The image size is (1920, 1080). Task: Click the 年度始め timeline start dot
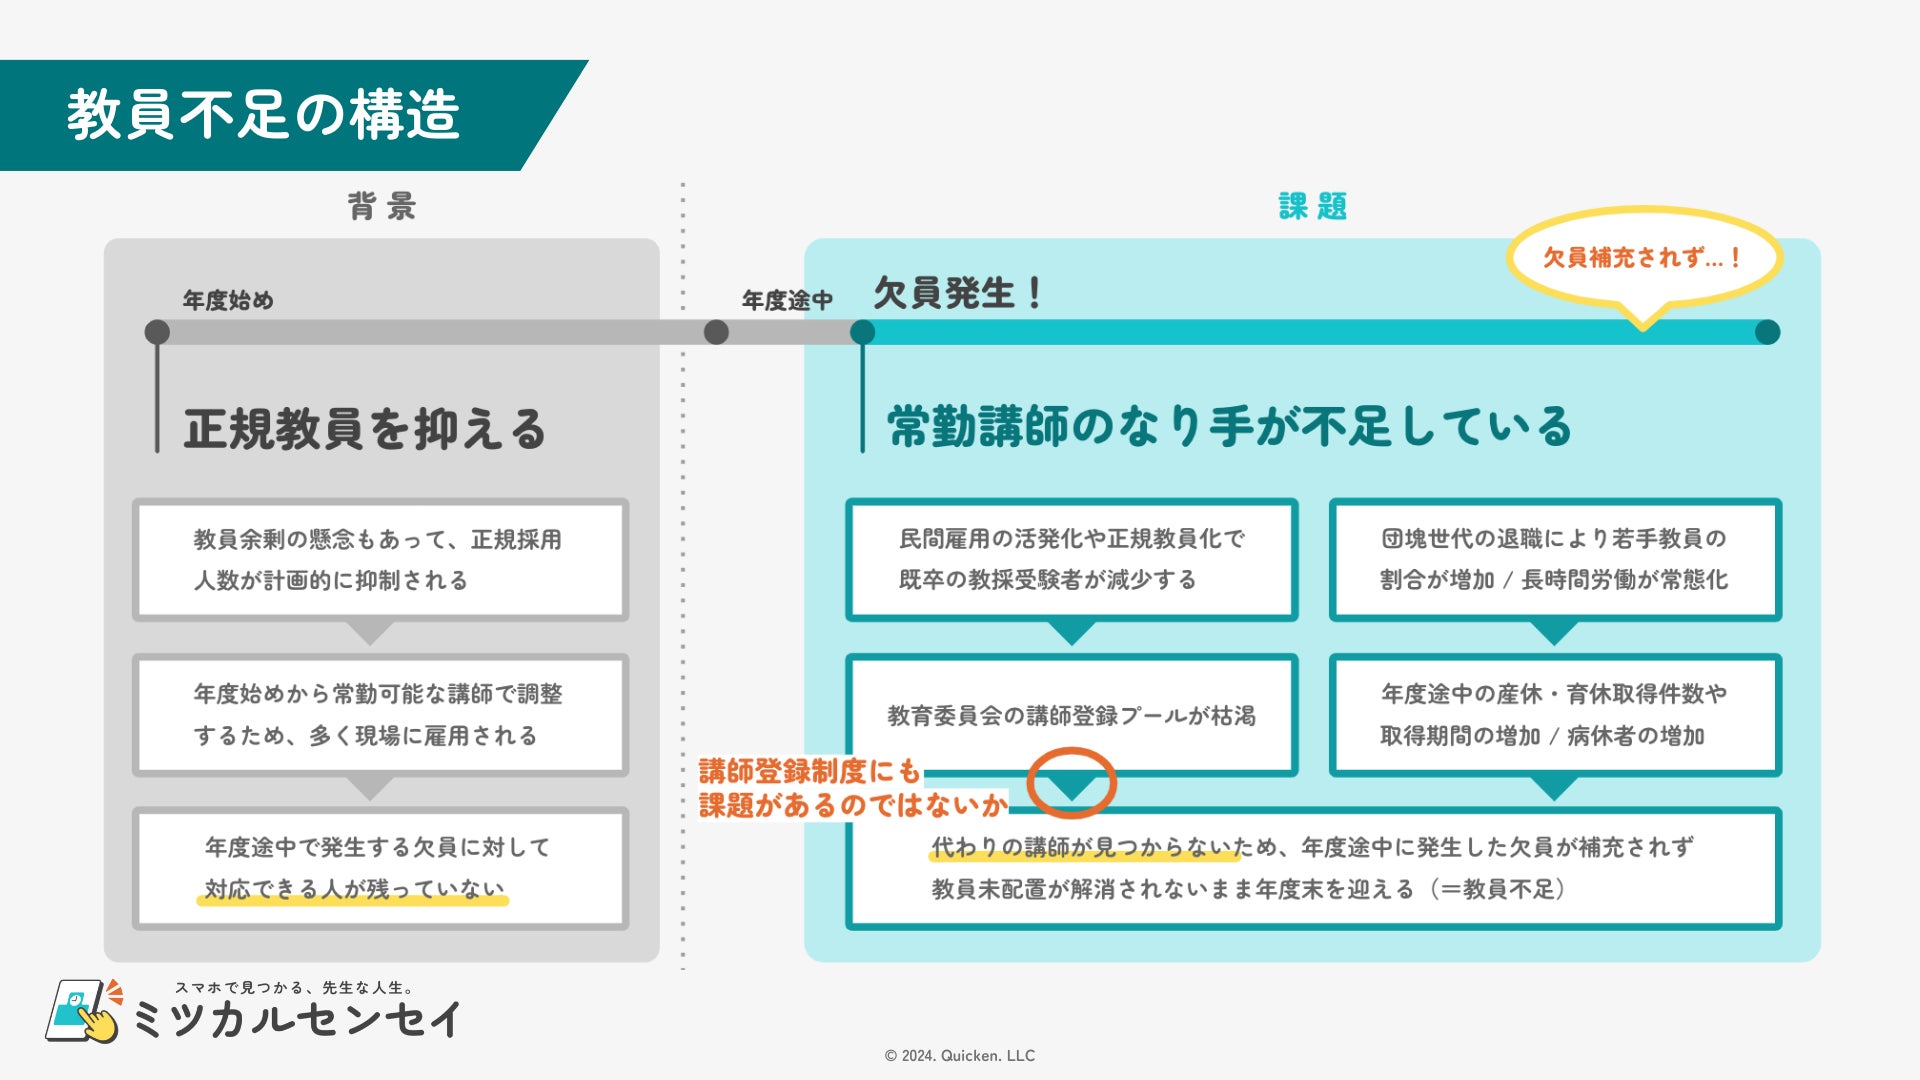(157, 332)
